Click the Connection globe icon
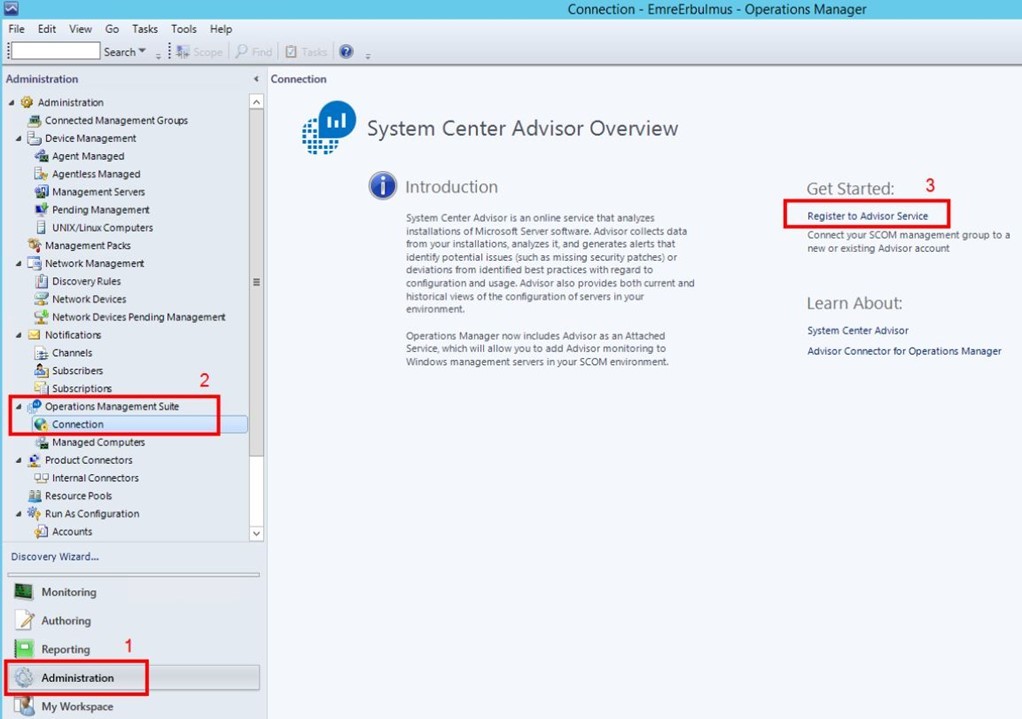The height and width of the screenshot is (719, 1022). [x=41, y=424]
